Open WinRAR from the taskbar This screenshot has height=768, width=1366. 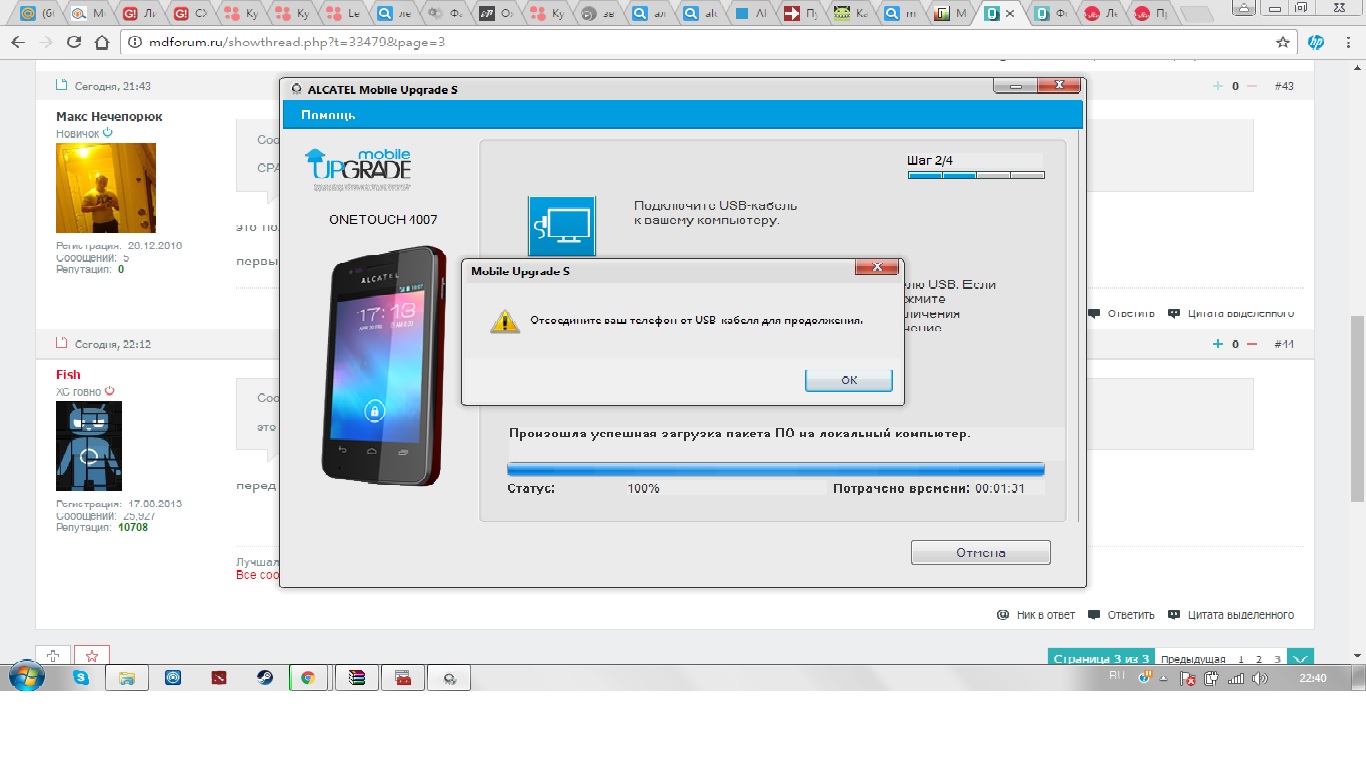tap(357, 678)
